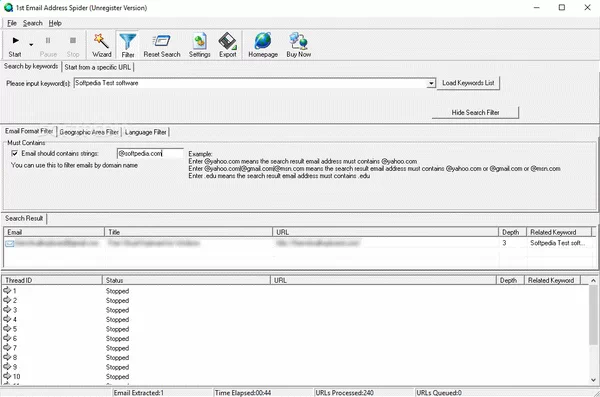Screen dimensions: 600x397
Task: Click Reset Search in toolbar
Action: [161, 45]
